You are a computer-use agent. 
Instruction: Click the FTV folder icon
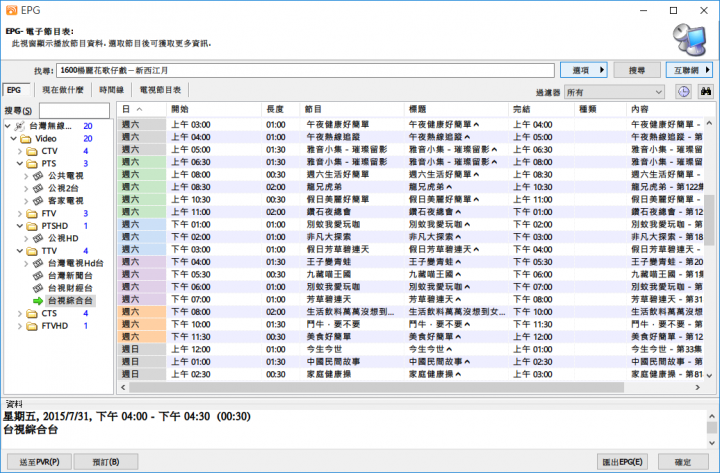click(x=32, y=213)
